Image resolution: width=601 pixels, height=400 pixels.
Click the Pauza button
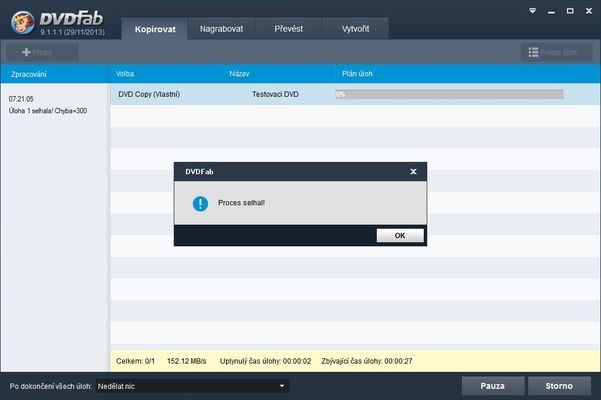coord(493,386)
